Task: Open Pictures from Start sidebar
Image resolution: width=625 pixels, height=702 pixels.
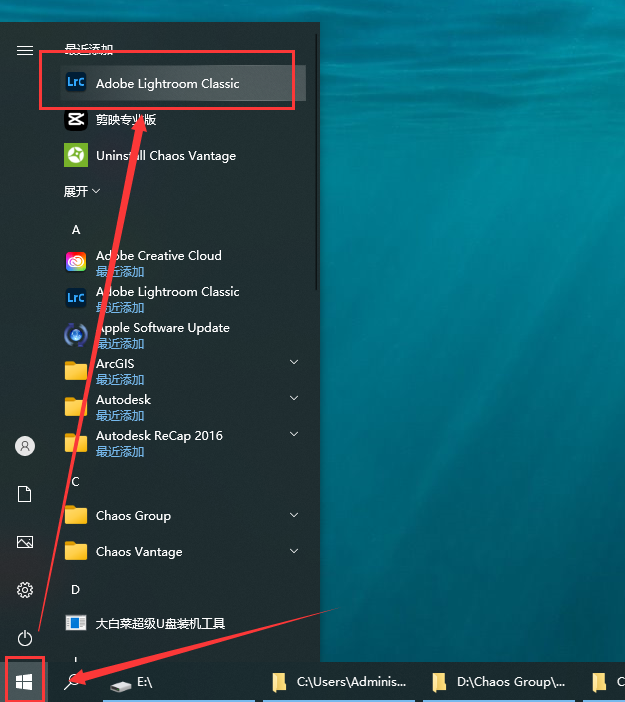Action: tap(25, 542)
